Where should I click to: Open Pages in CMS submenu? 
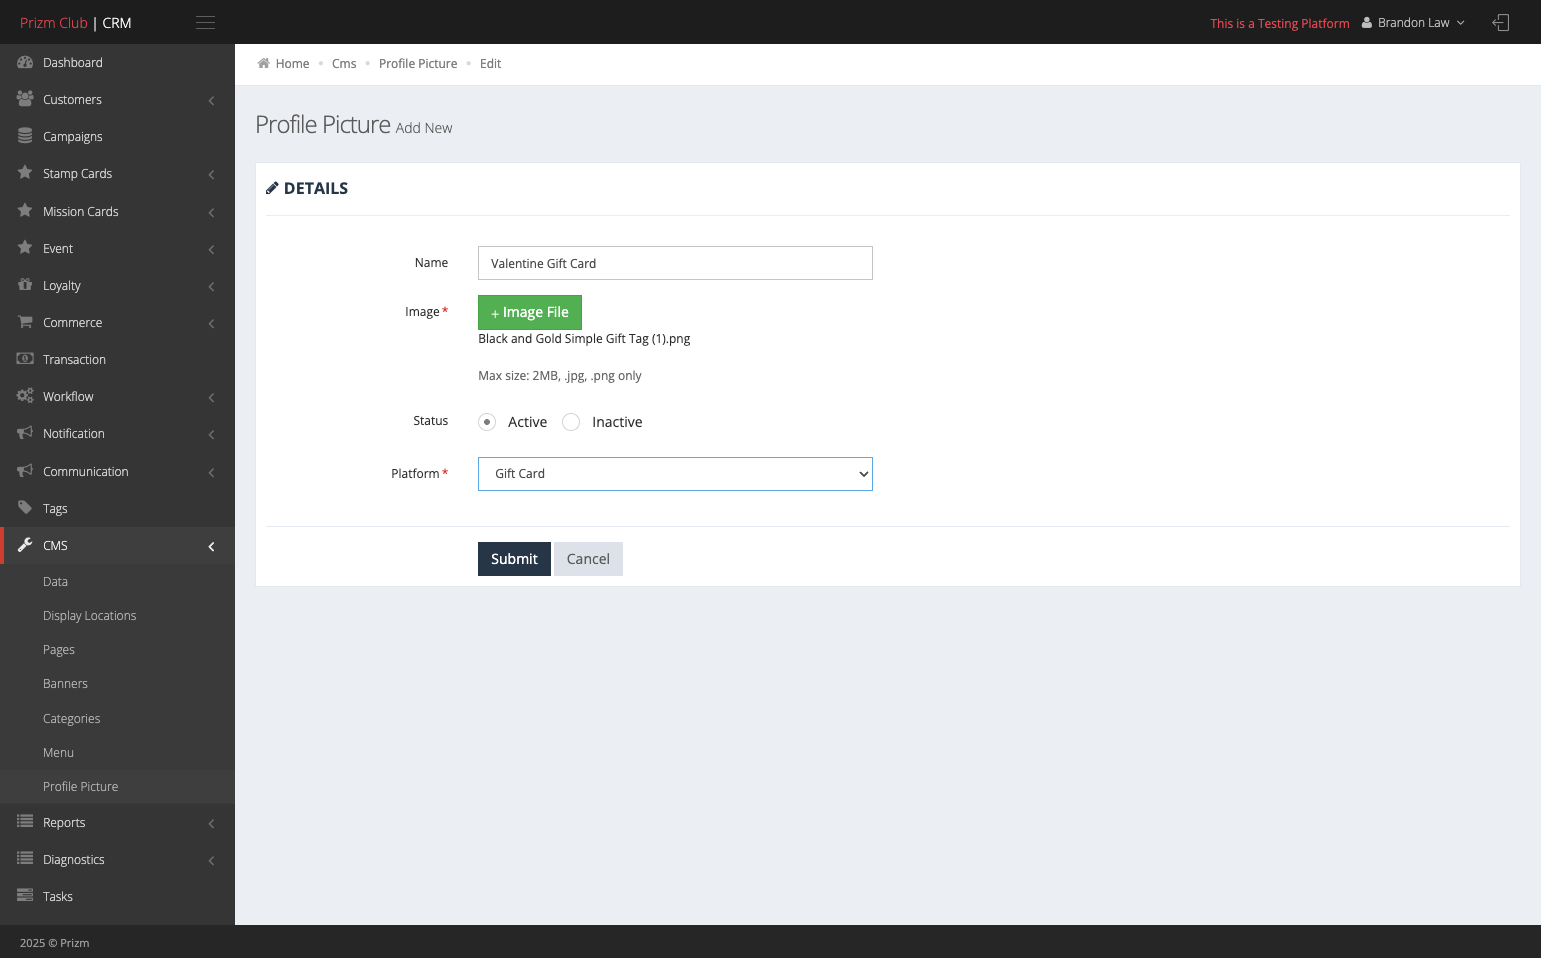(x=59, y=650)
